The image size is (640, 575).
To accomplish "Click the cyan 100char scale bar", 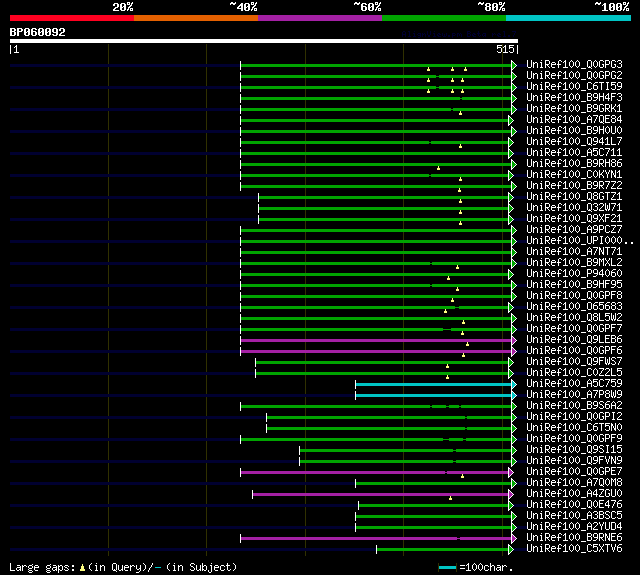I will (x=447, y=567).
